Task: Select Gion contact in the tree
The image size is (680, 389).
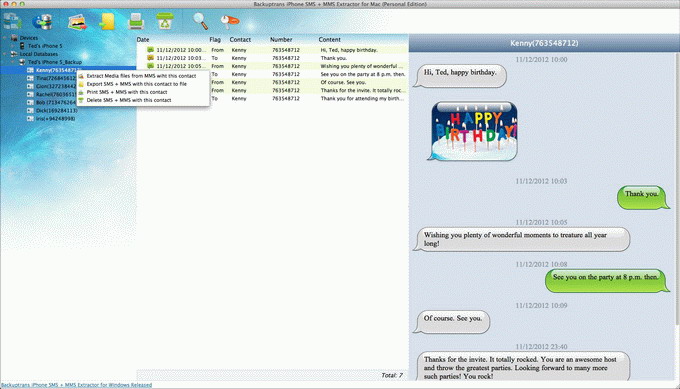Action: (56, 86)
